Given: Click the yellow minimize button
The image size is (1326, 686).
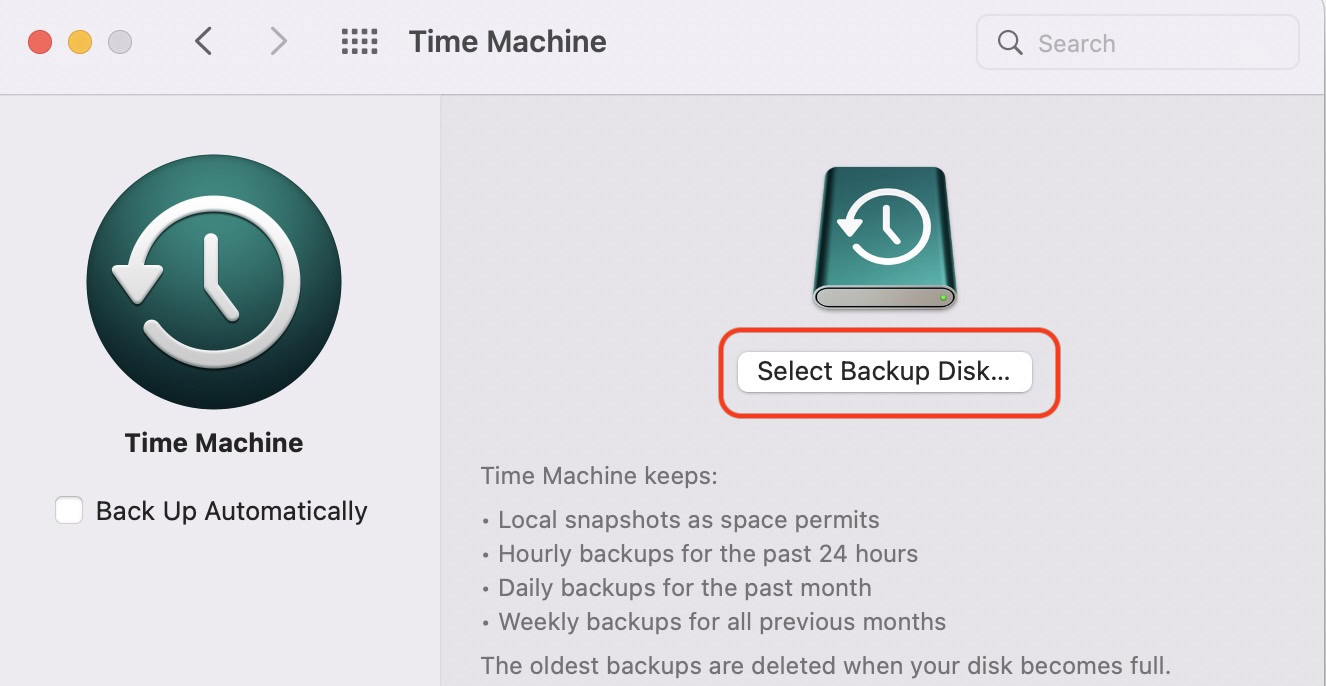Looking at the screenshot, I should pos(80,41).
